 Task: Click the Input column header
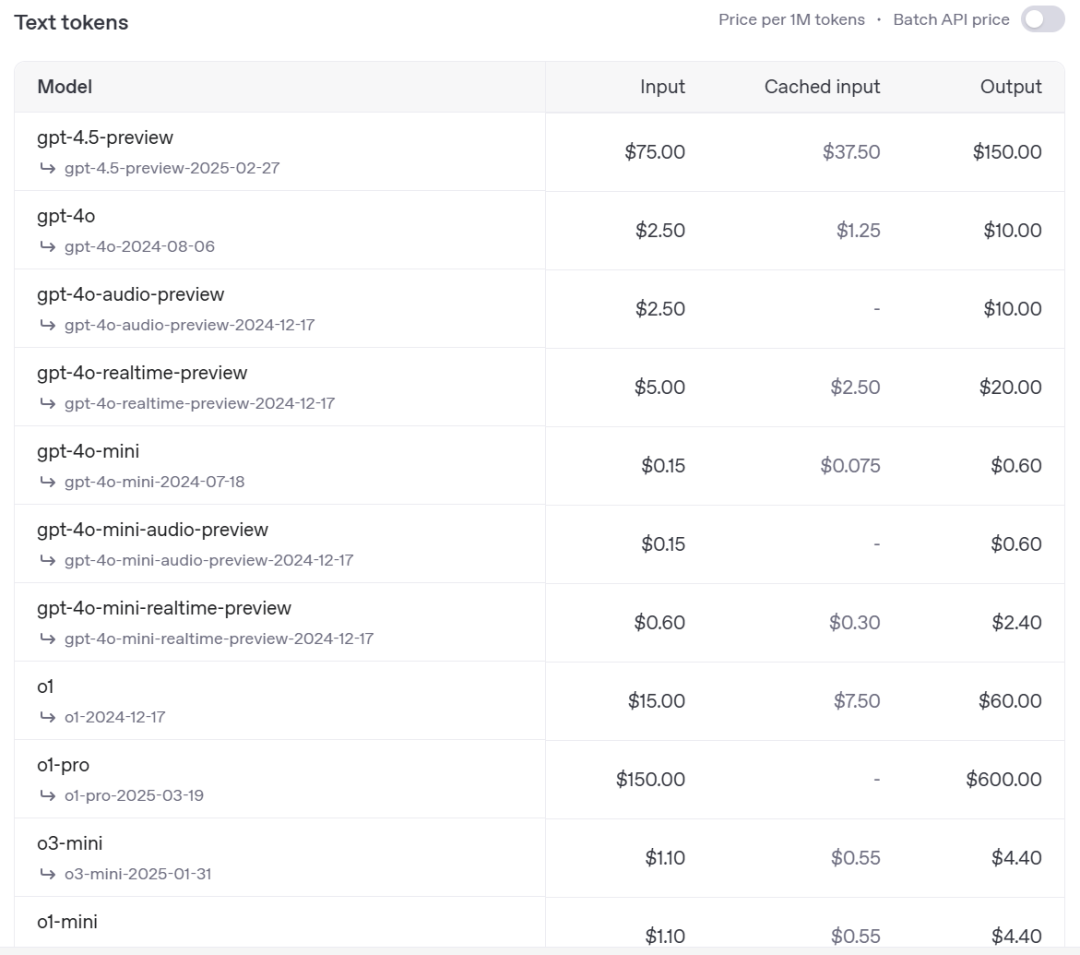pos(662,87)
